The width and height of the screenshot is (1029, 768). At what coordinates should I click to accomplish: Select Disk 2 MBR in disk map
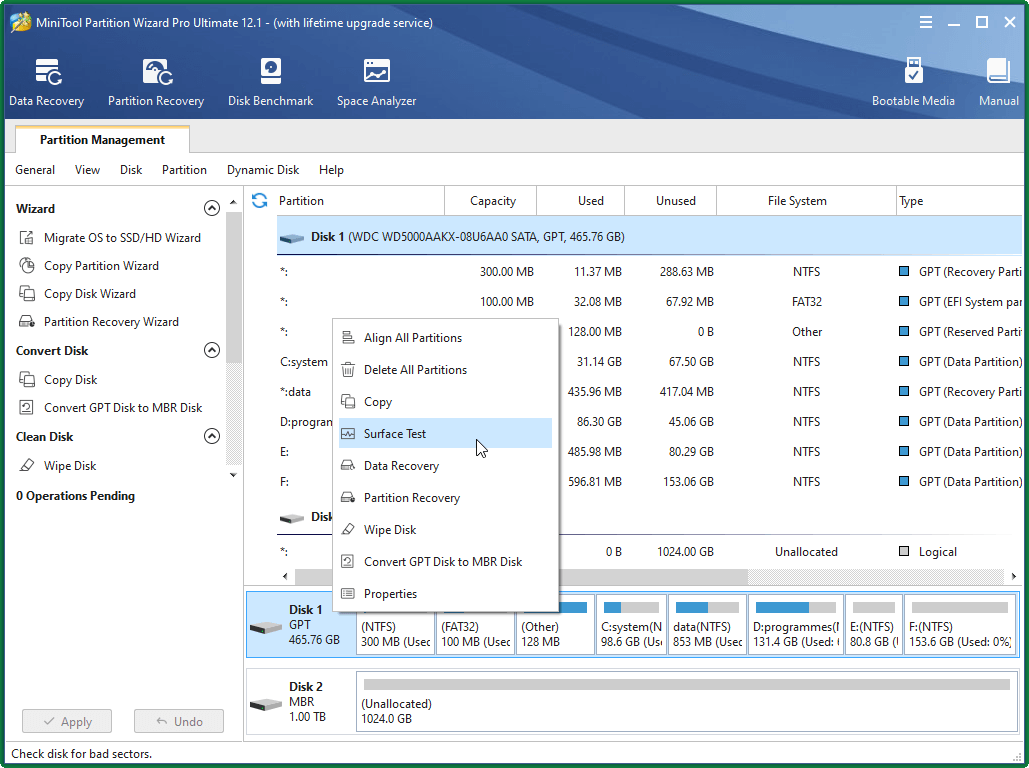(301, 702)
